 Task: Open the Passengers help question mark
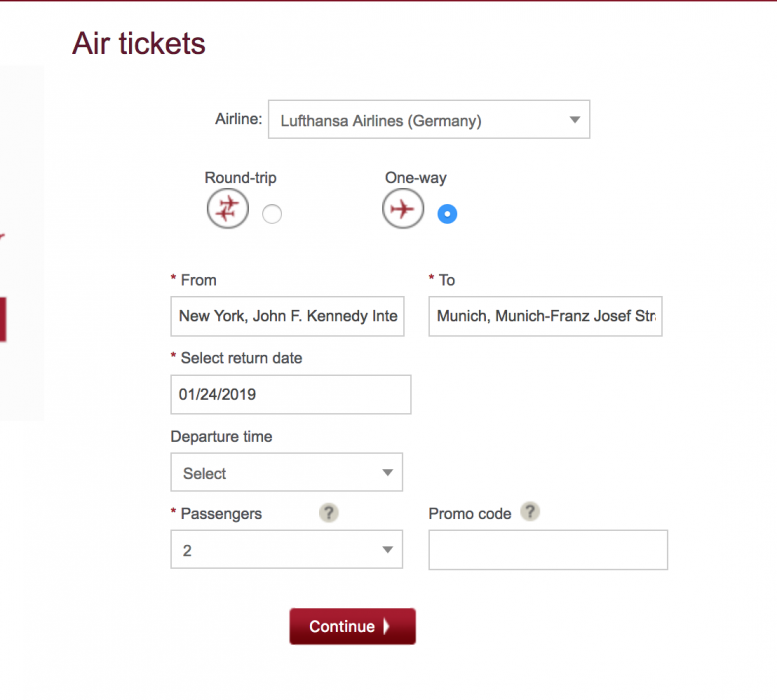[329, 513]
